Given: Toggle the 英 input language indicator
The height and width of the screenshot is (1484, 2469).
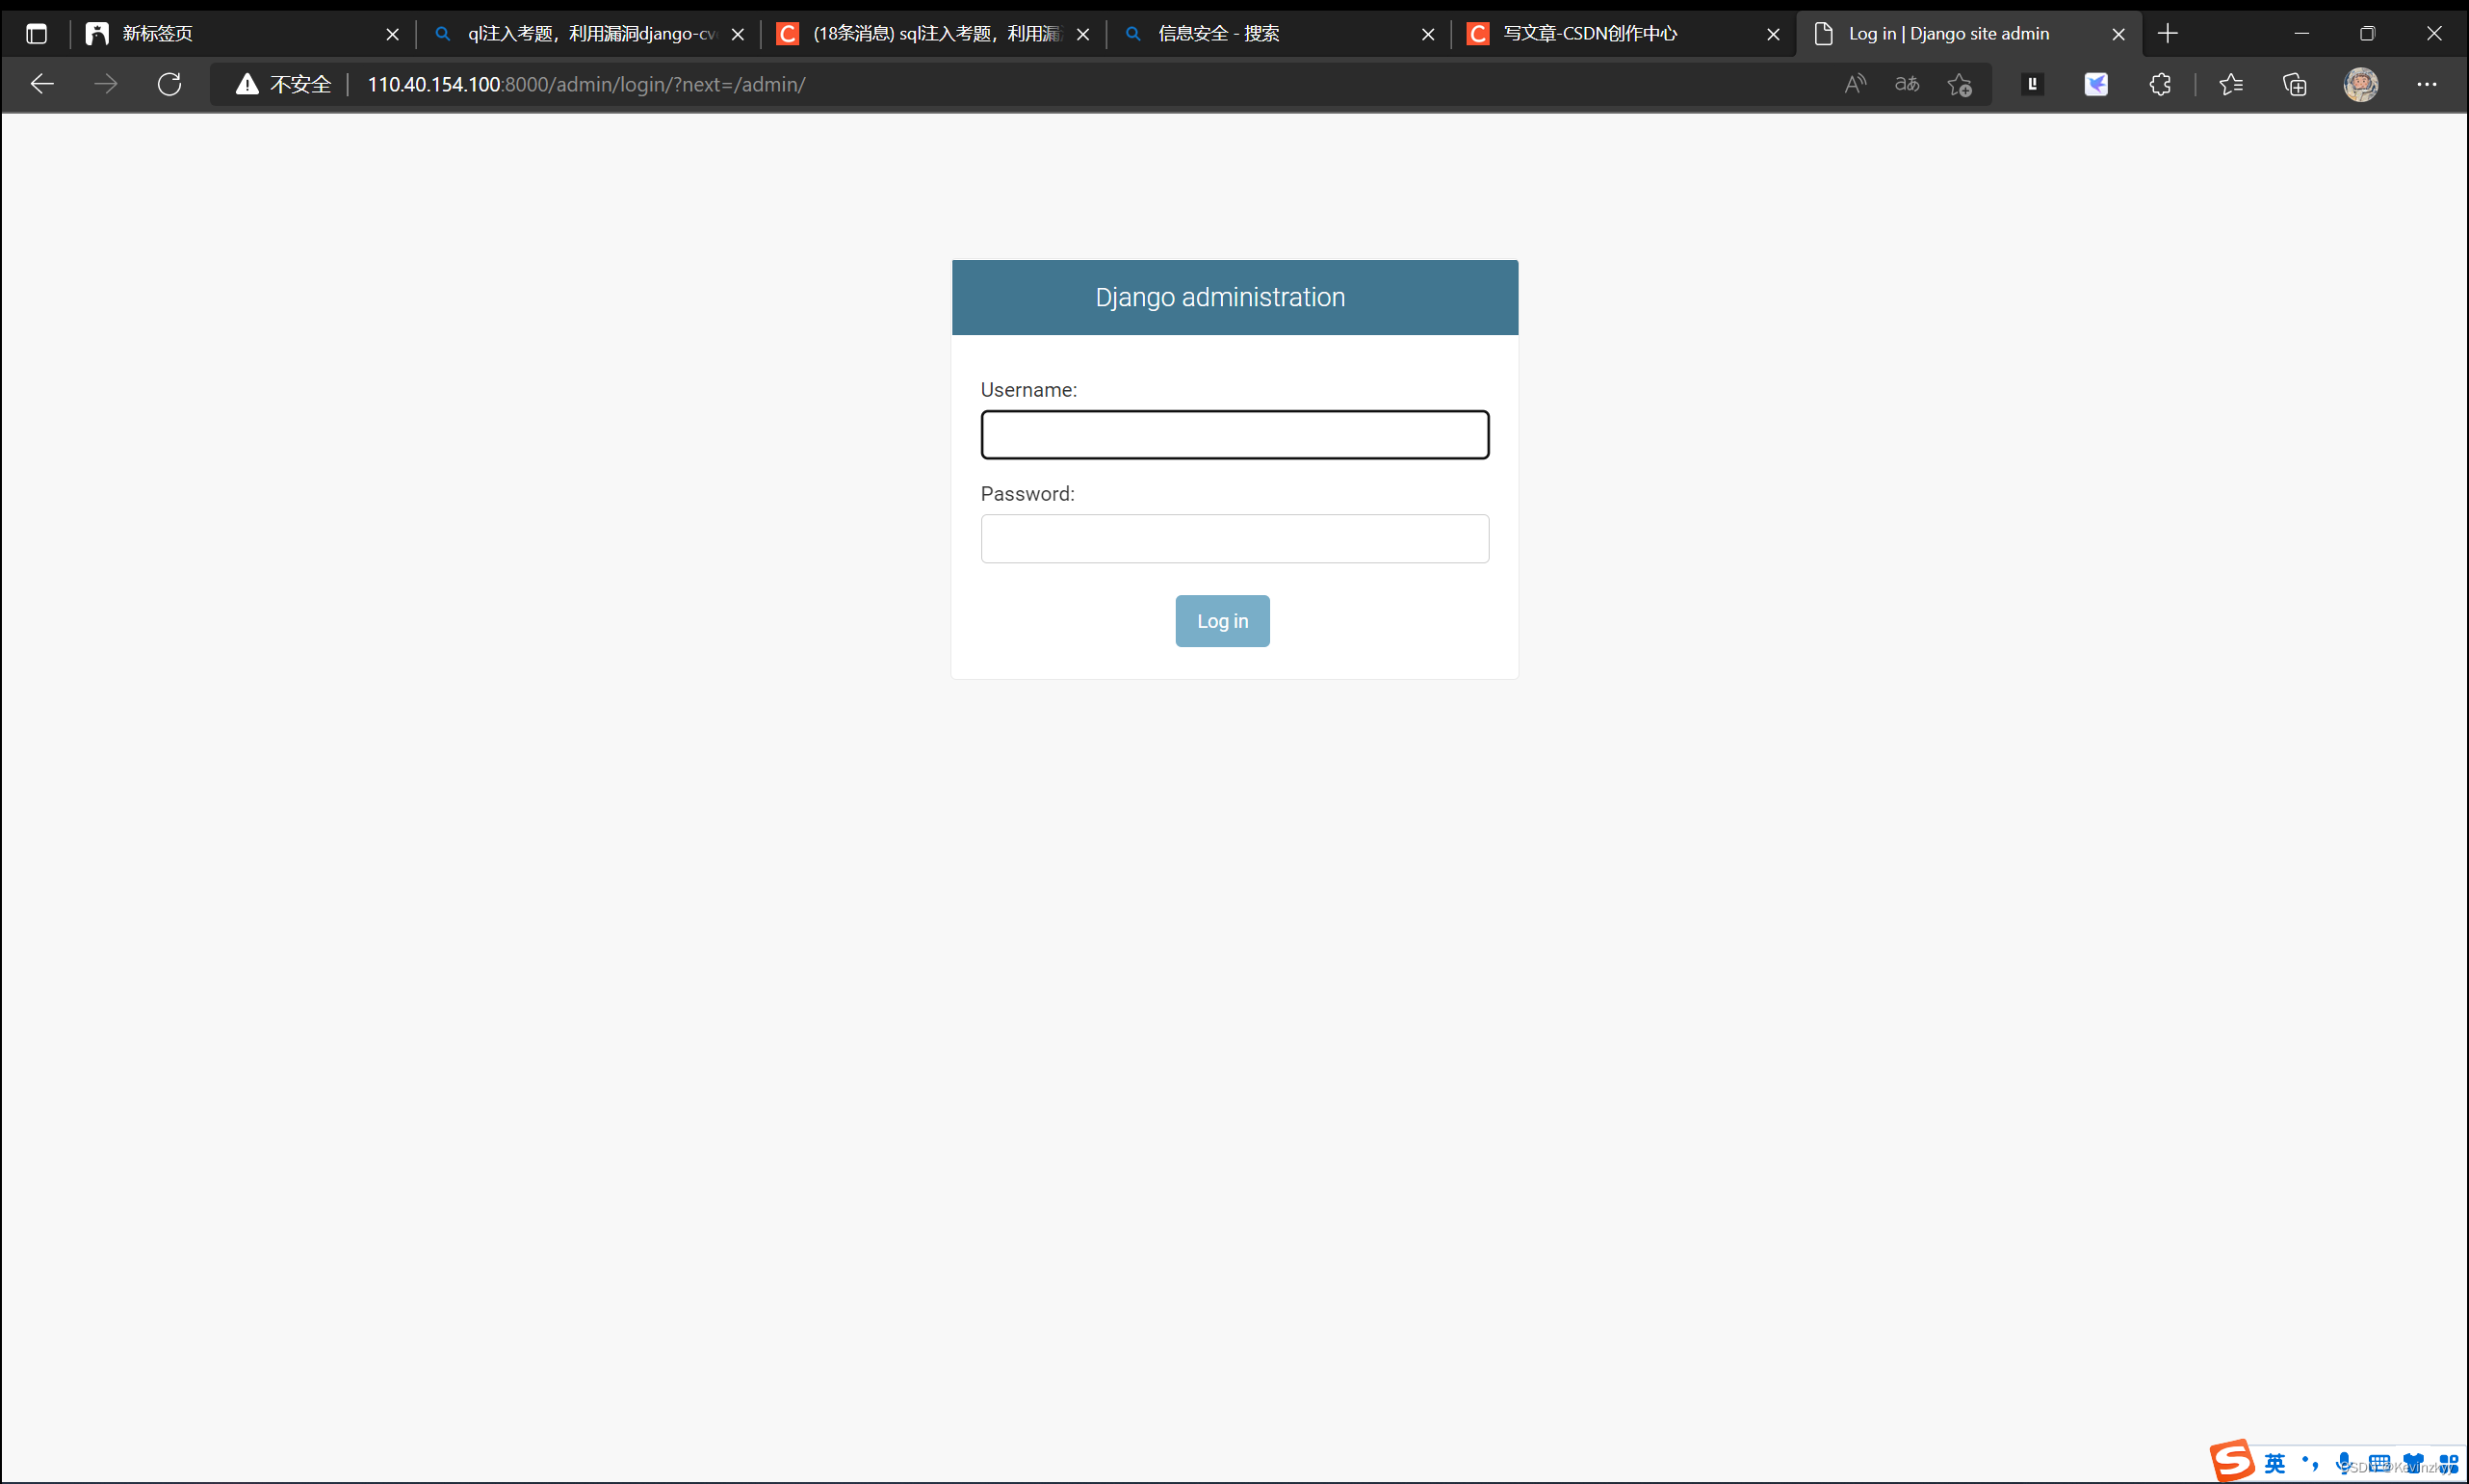Looking at the screenshot, I should (x=2275, y=1463).
